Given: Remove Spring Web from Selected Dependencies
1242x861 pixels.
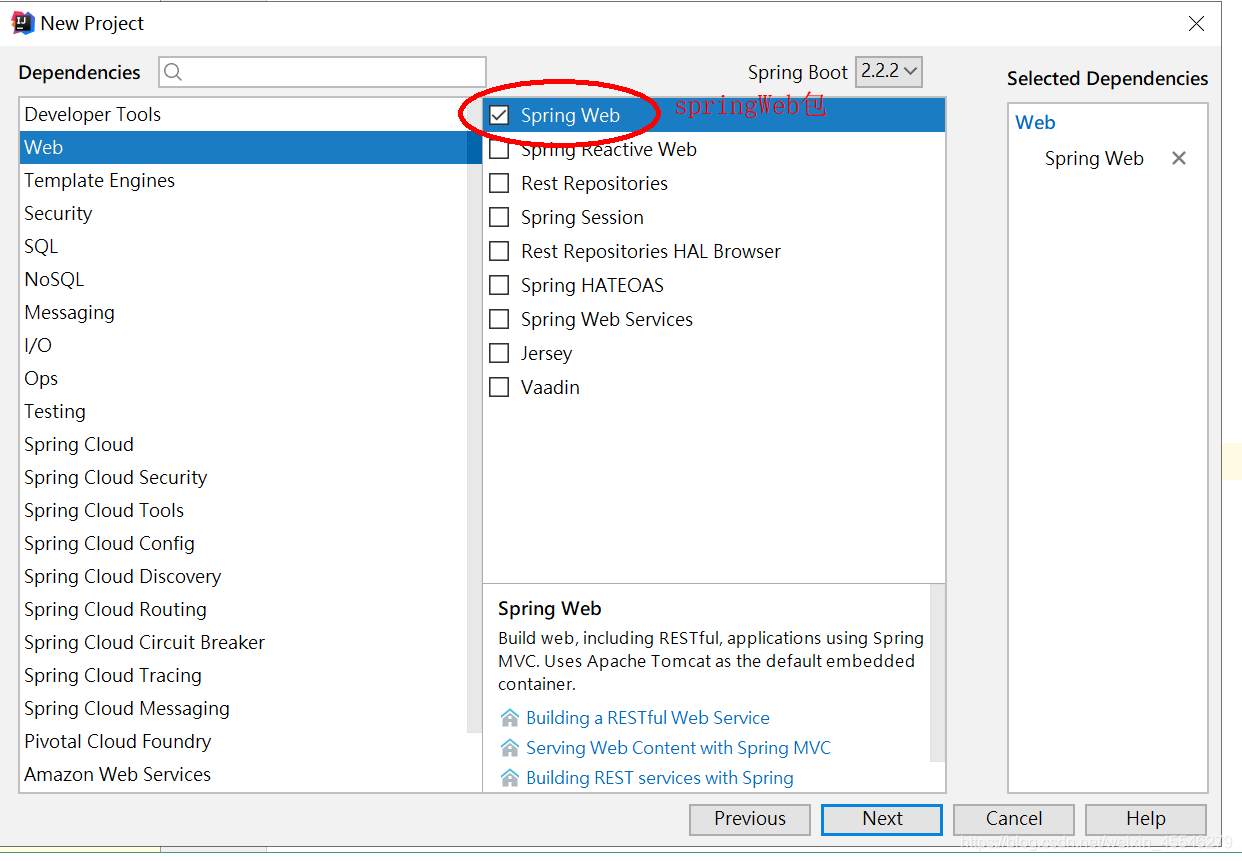Looking at the screenshot, I should click(1179, 158).
